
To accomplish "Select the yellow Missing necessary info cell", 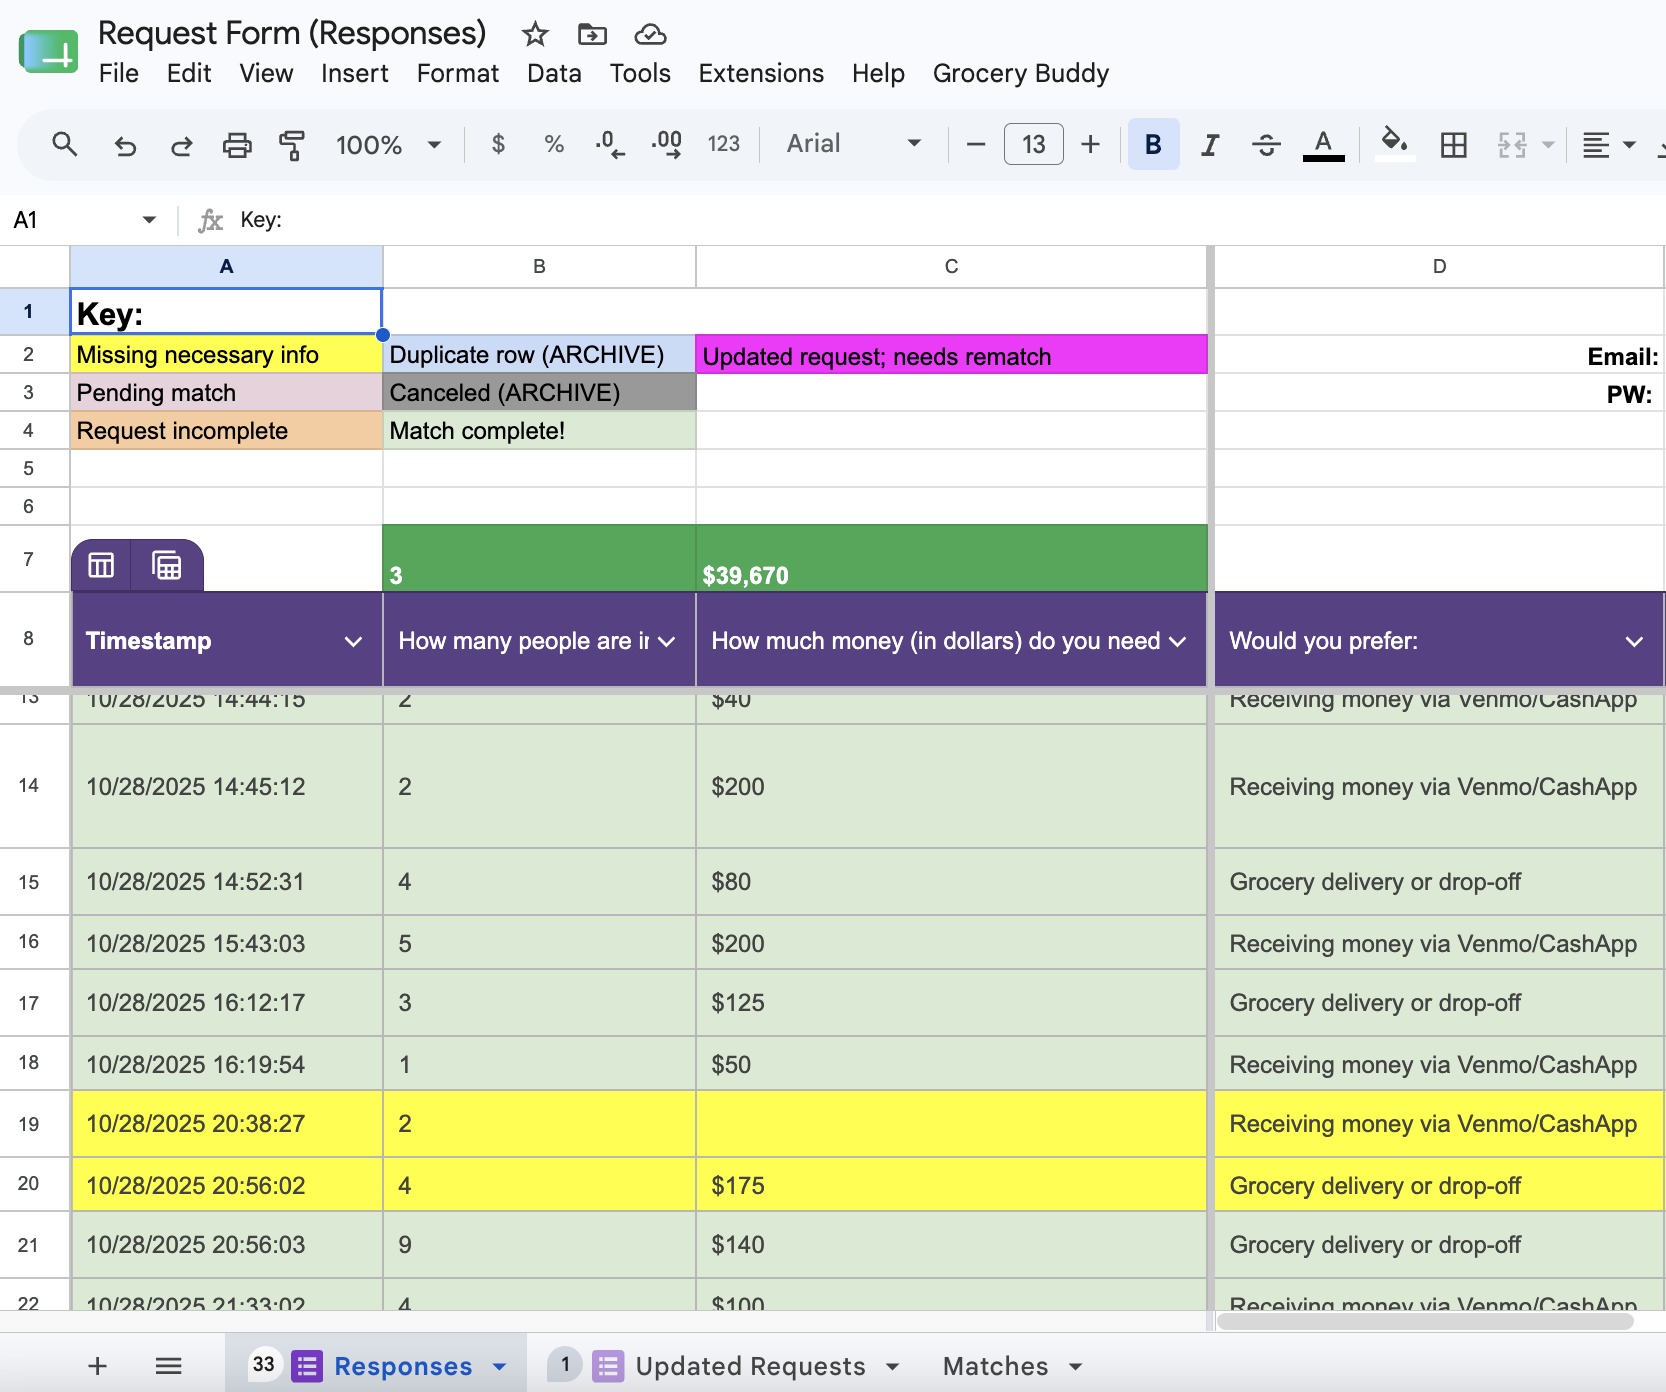I will 227,354.
